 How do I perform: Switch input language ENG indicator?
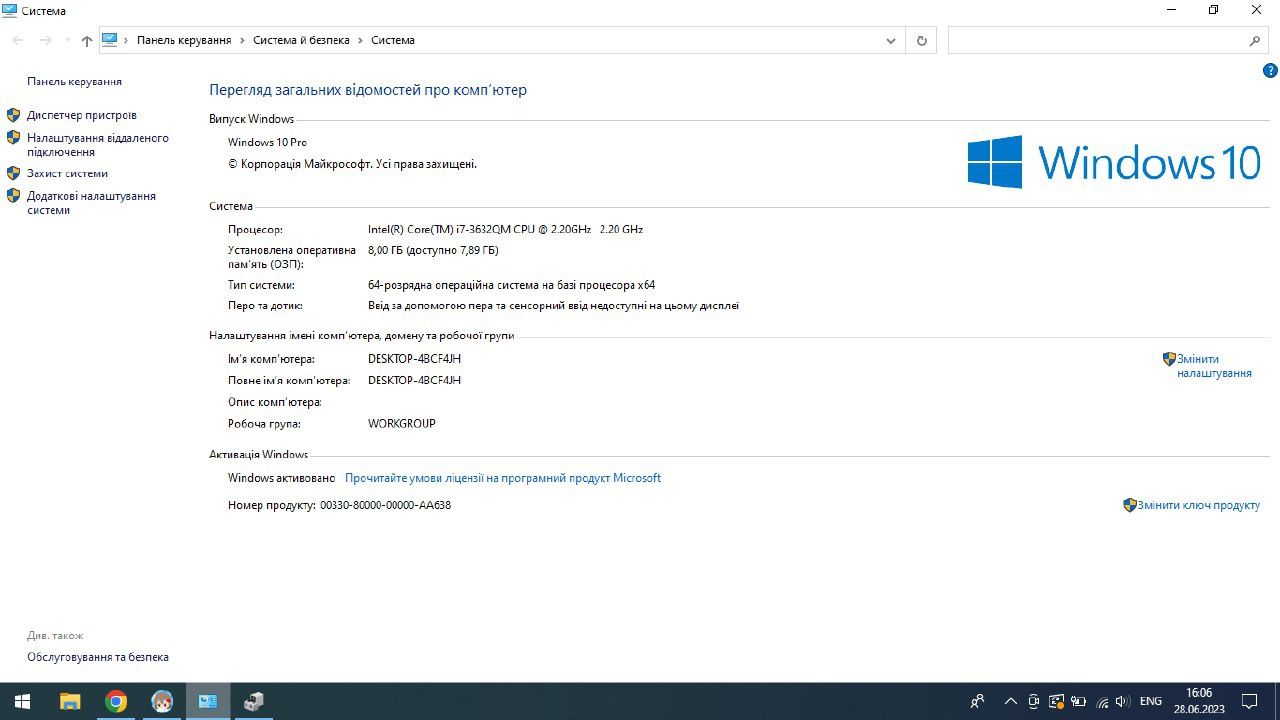[x=1151, y=701]
